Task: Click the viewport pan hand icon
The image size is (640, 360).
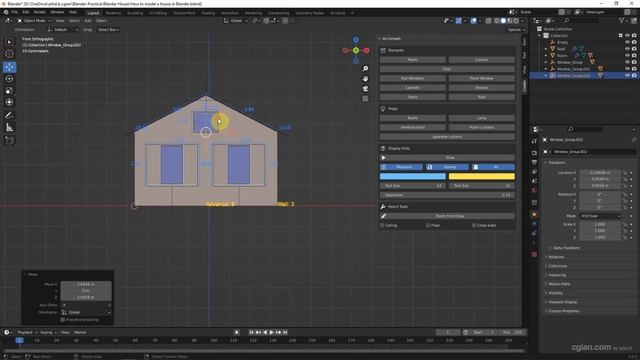Action: click(x=365, y=78)
